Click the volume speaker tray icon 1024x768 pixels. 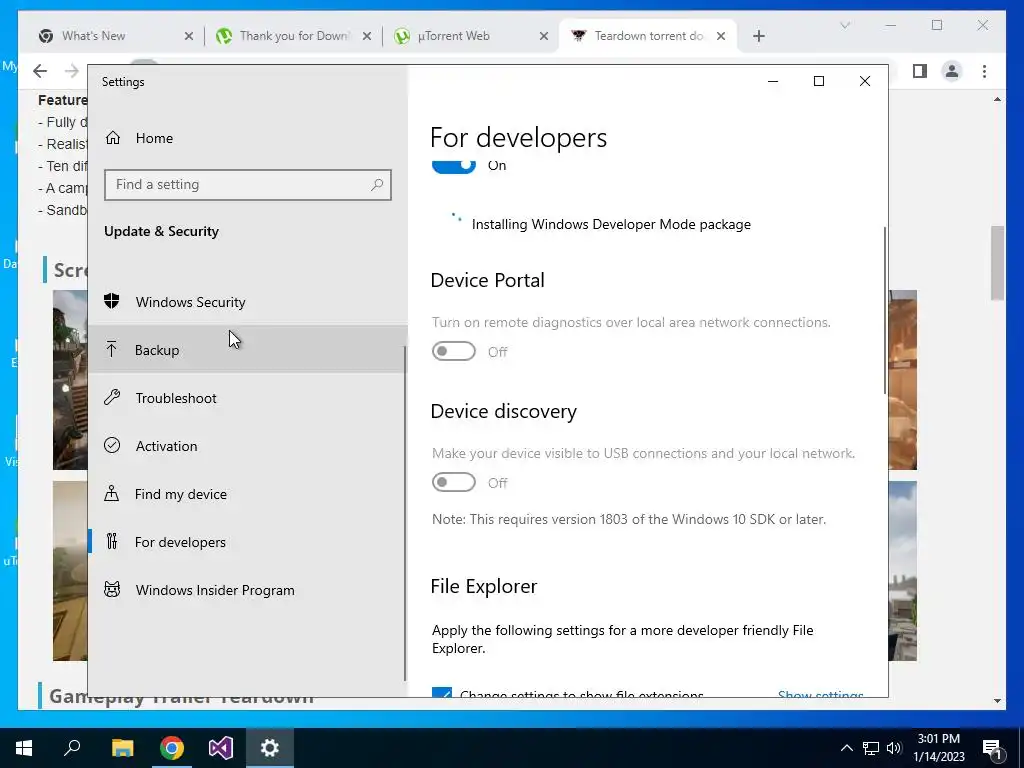click(894, 748)
